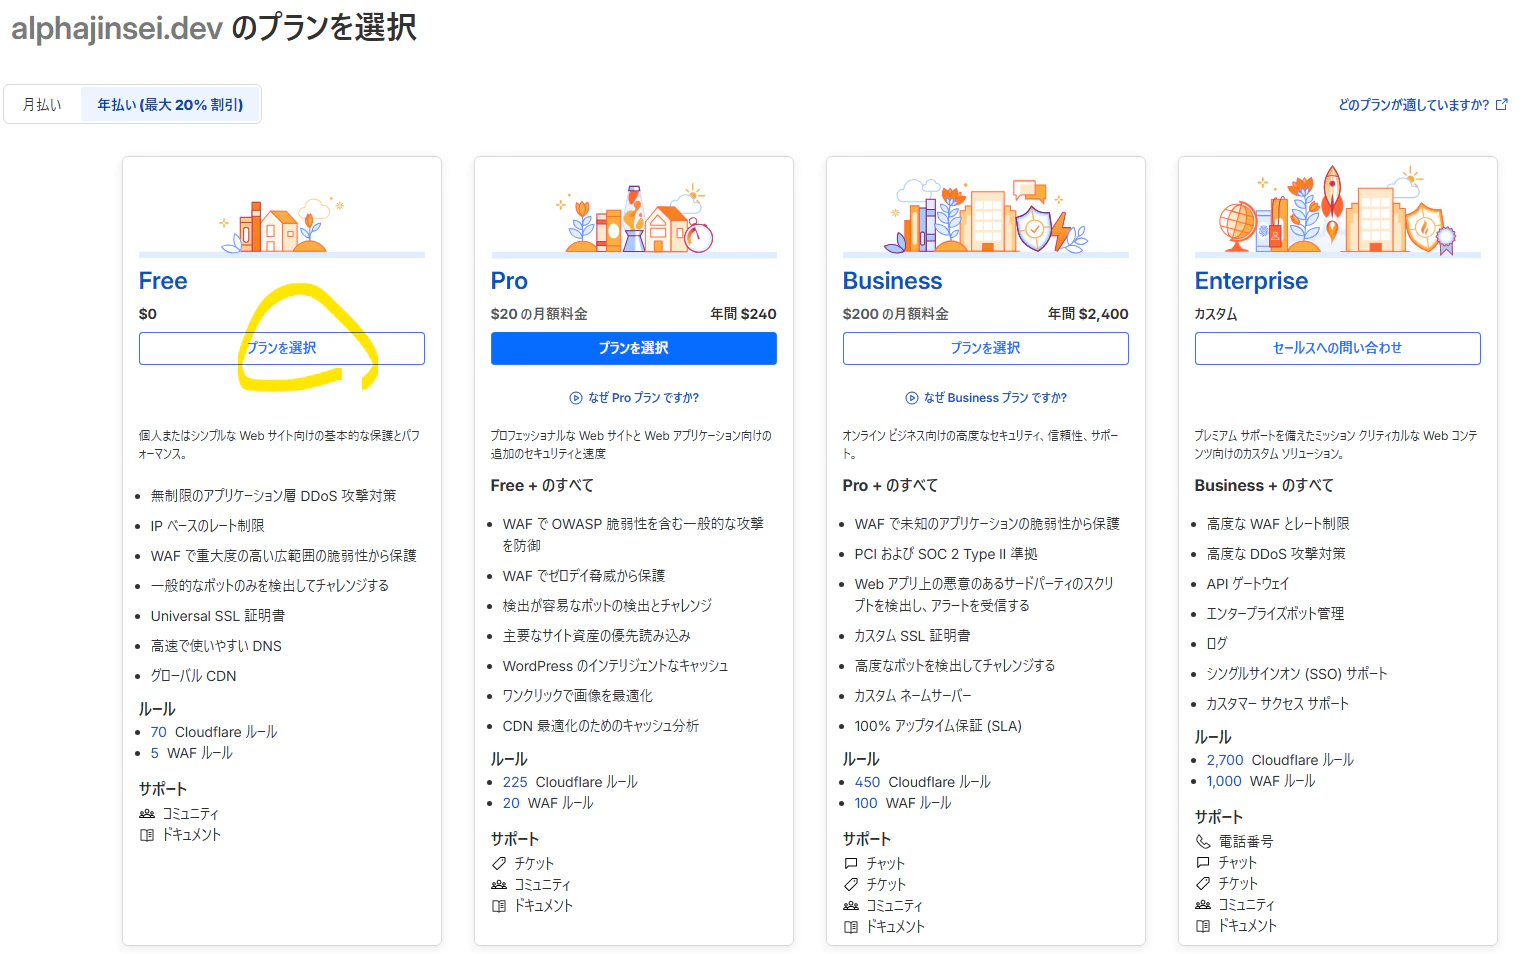Click the PCI および SOC 2 Type II 準拠 text
This screenshot has height=954, width=1529.
(x=946, y=554)
